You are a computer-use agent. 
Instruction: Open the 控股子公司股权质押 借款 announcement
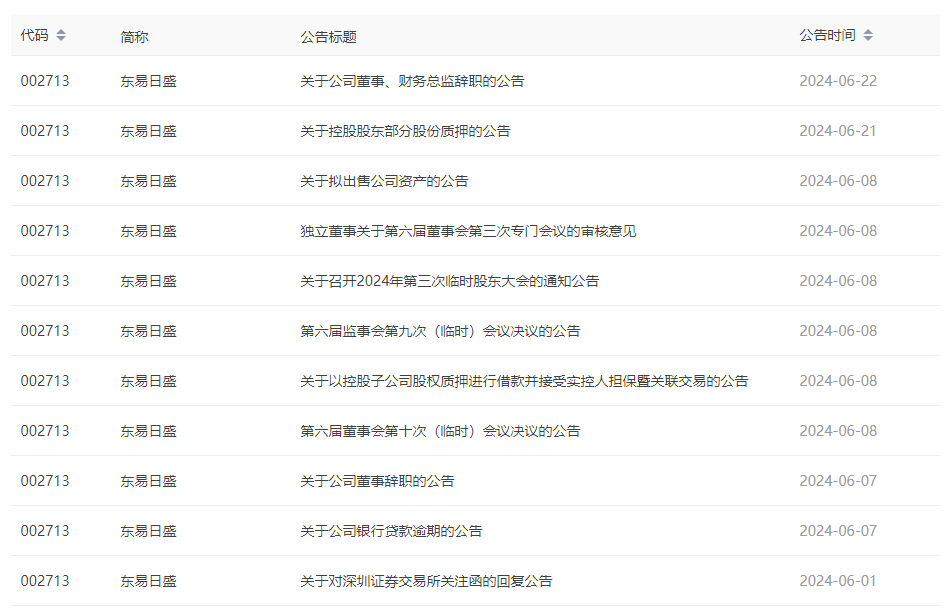(x=524, y=381)
